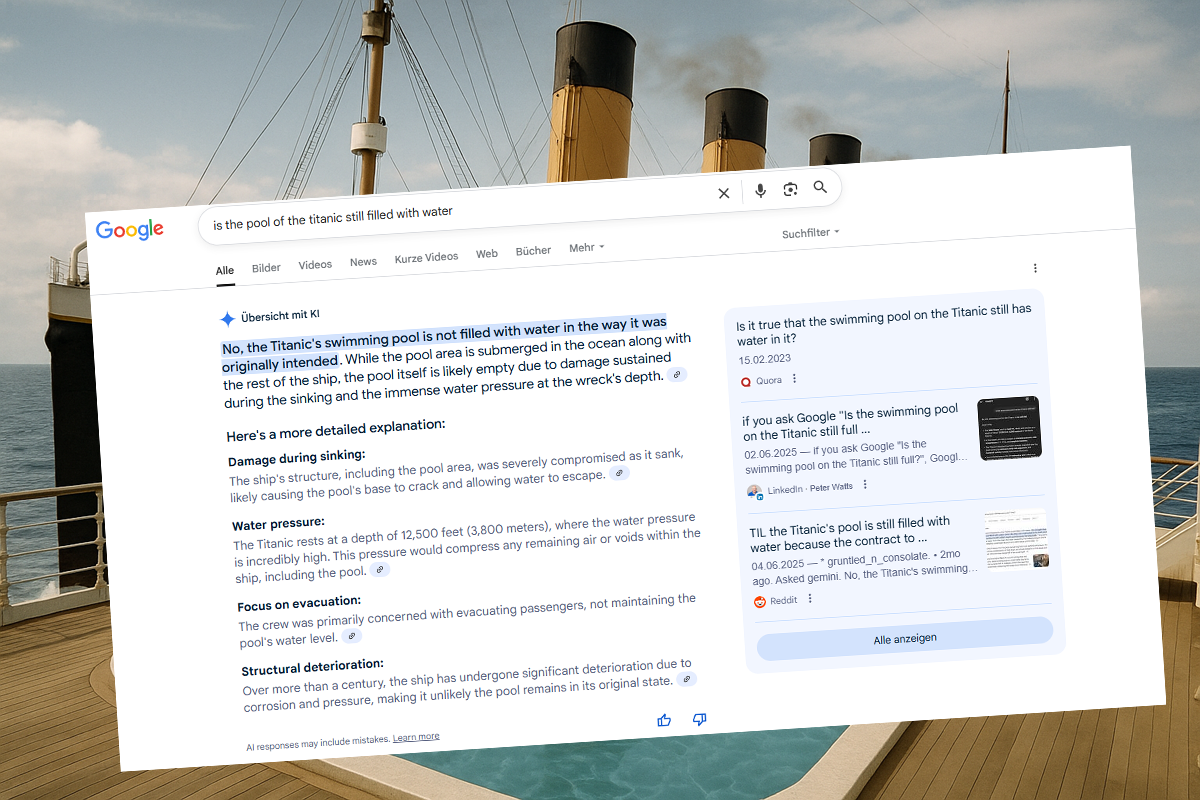Screen dimensions: 1200x800
Task: Click the "Focus on evacuation:" heading
Action: [x=300, y=605]
